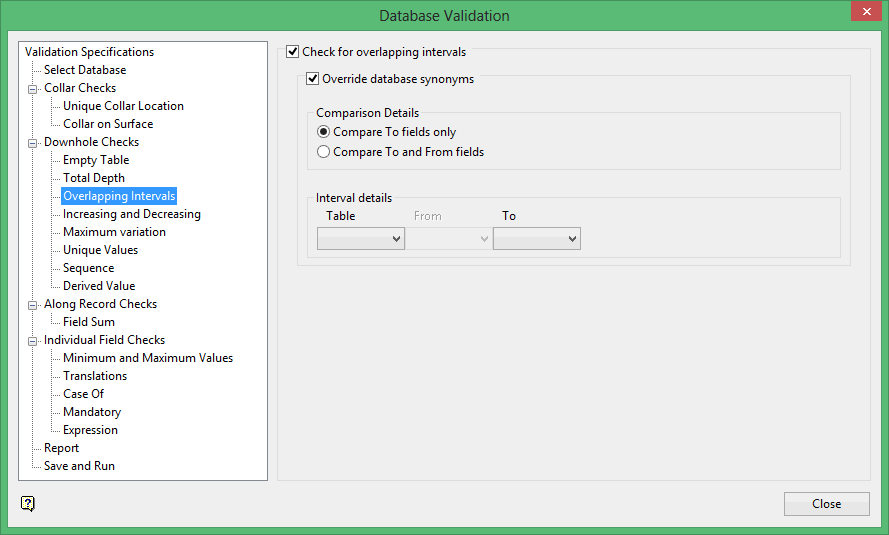Click the help question mark icon

(28, 503)
